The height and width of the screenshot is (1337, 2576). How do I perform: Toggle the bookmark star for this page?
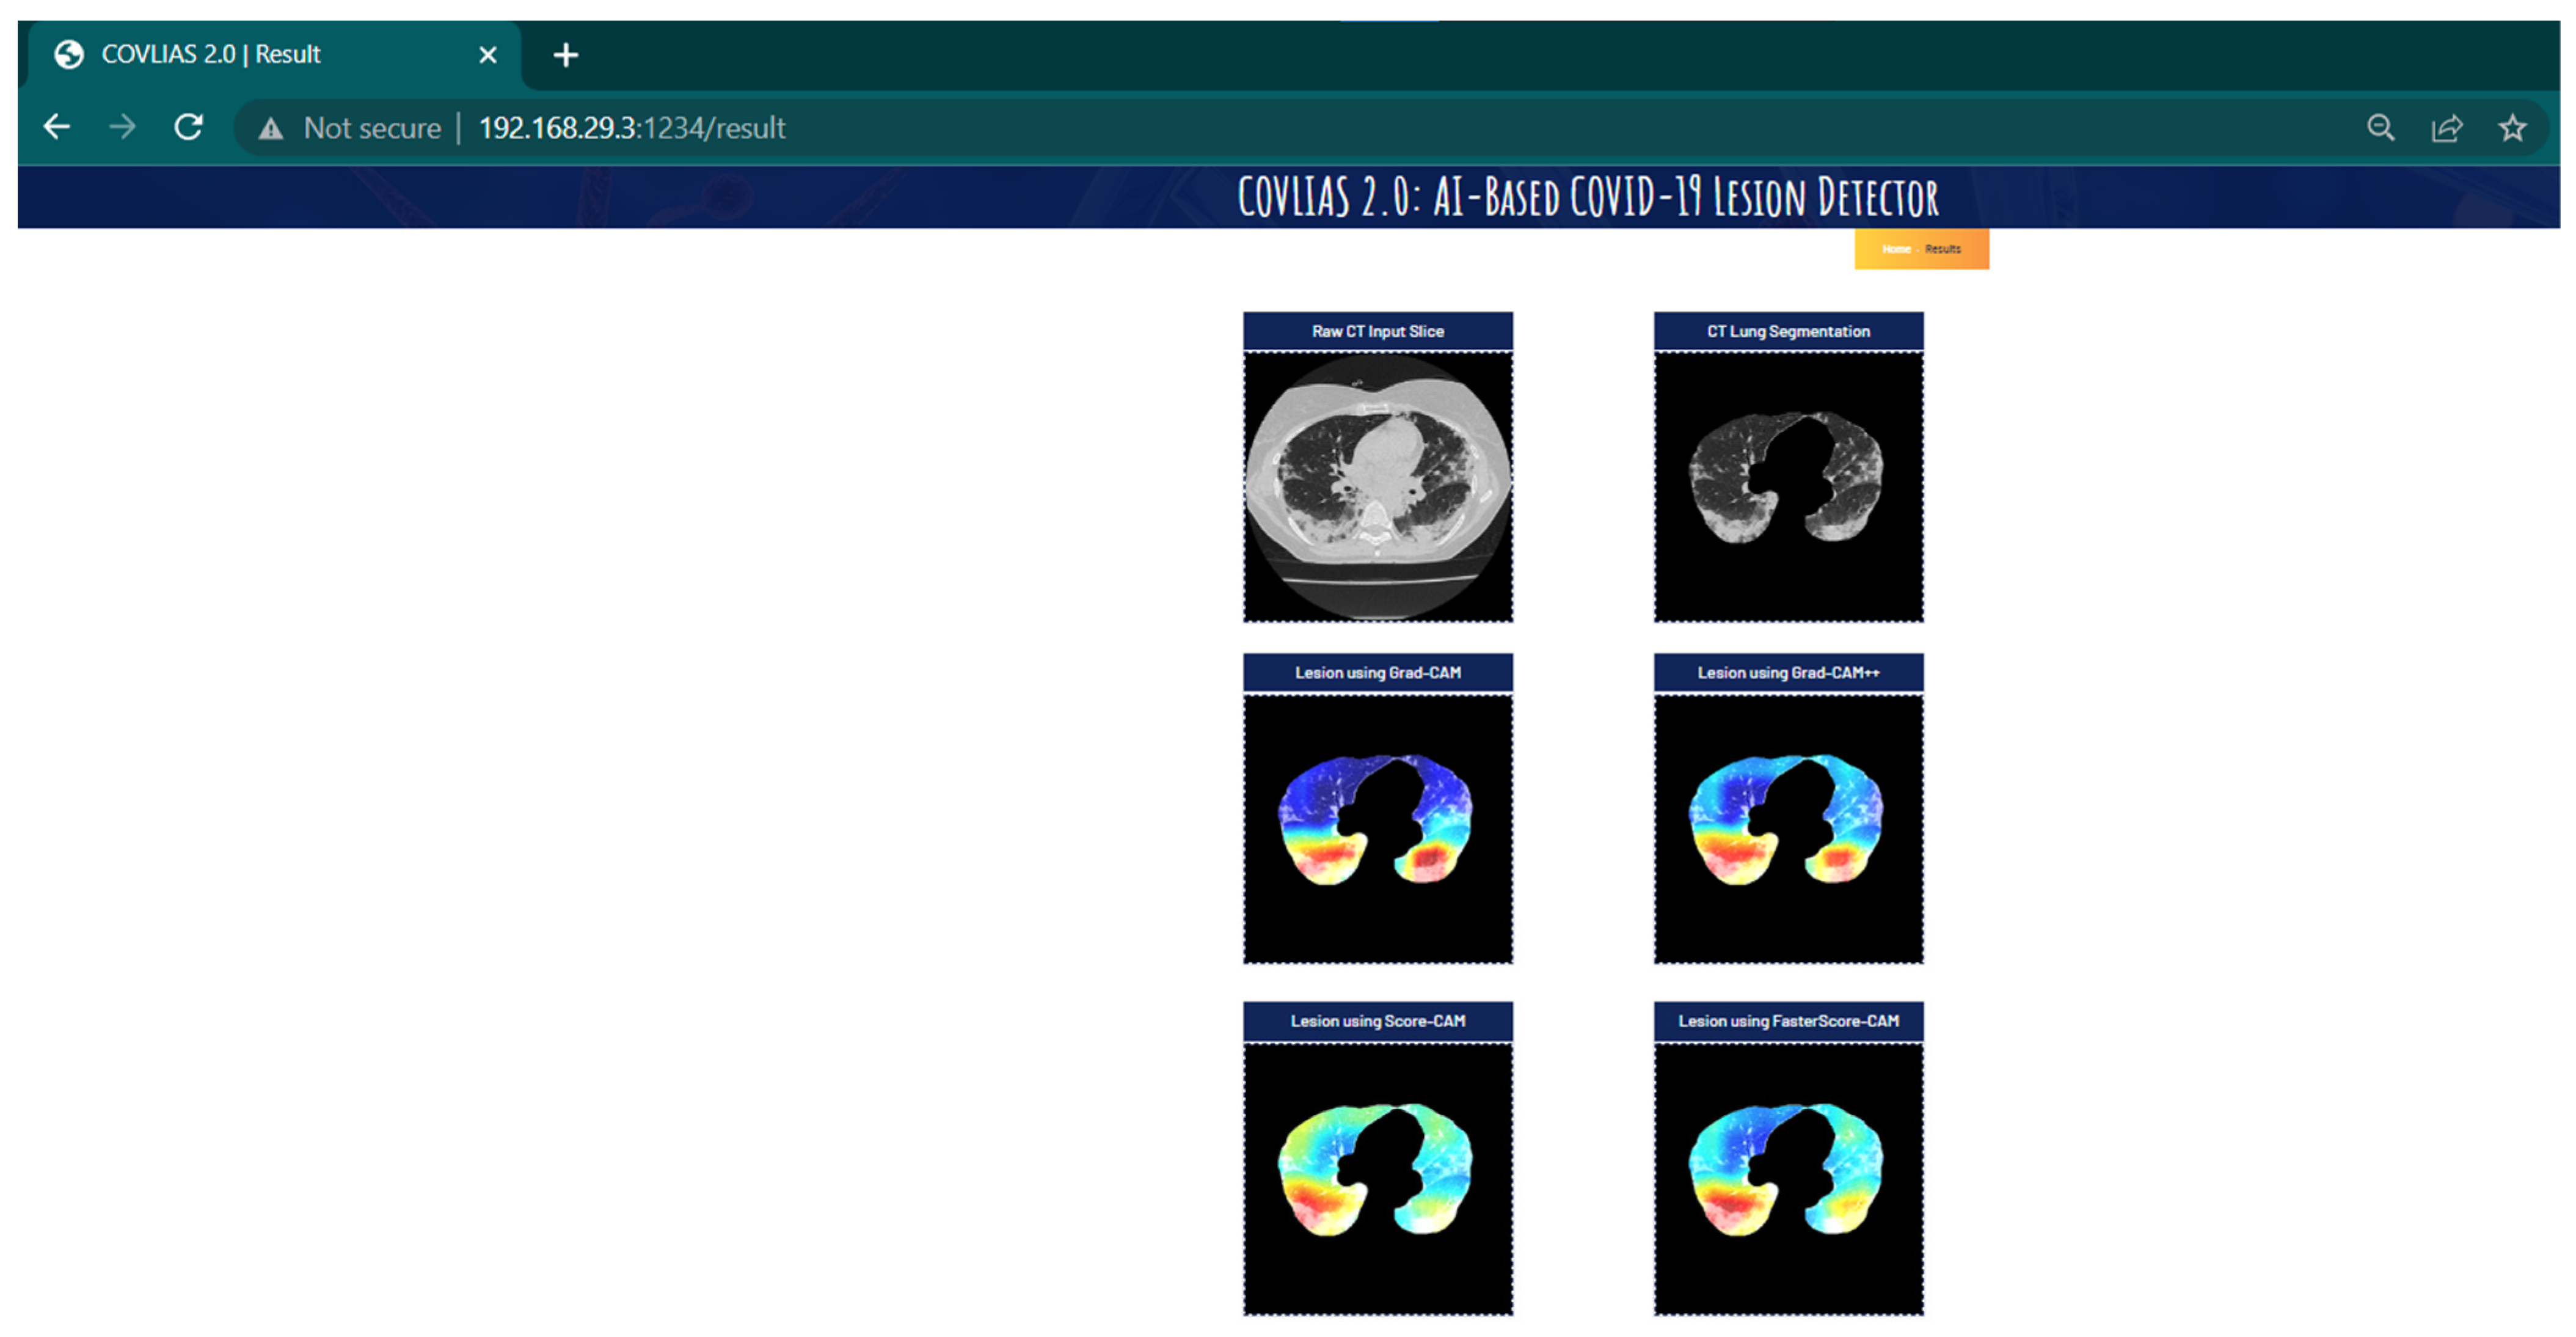[2512, 128]
